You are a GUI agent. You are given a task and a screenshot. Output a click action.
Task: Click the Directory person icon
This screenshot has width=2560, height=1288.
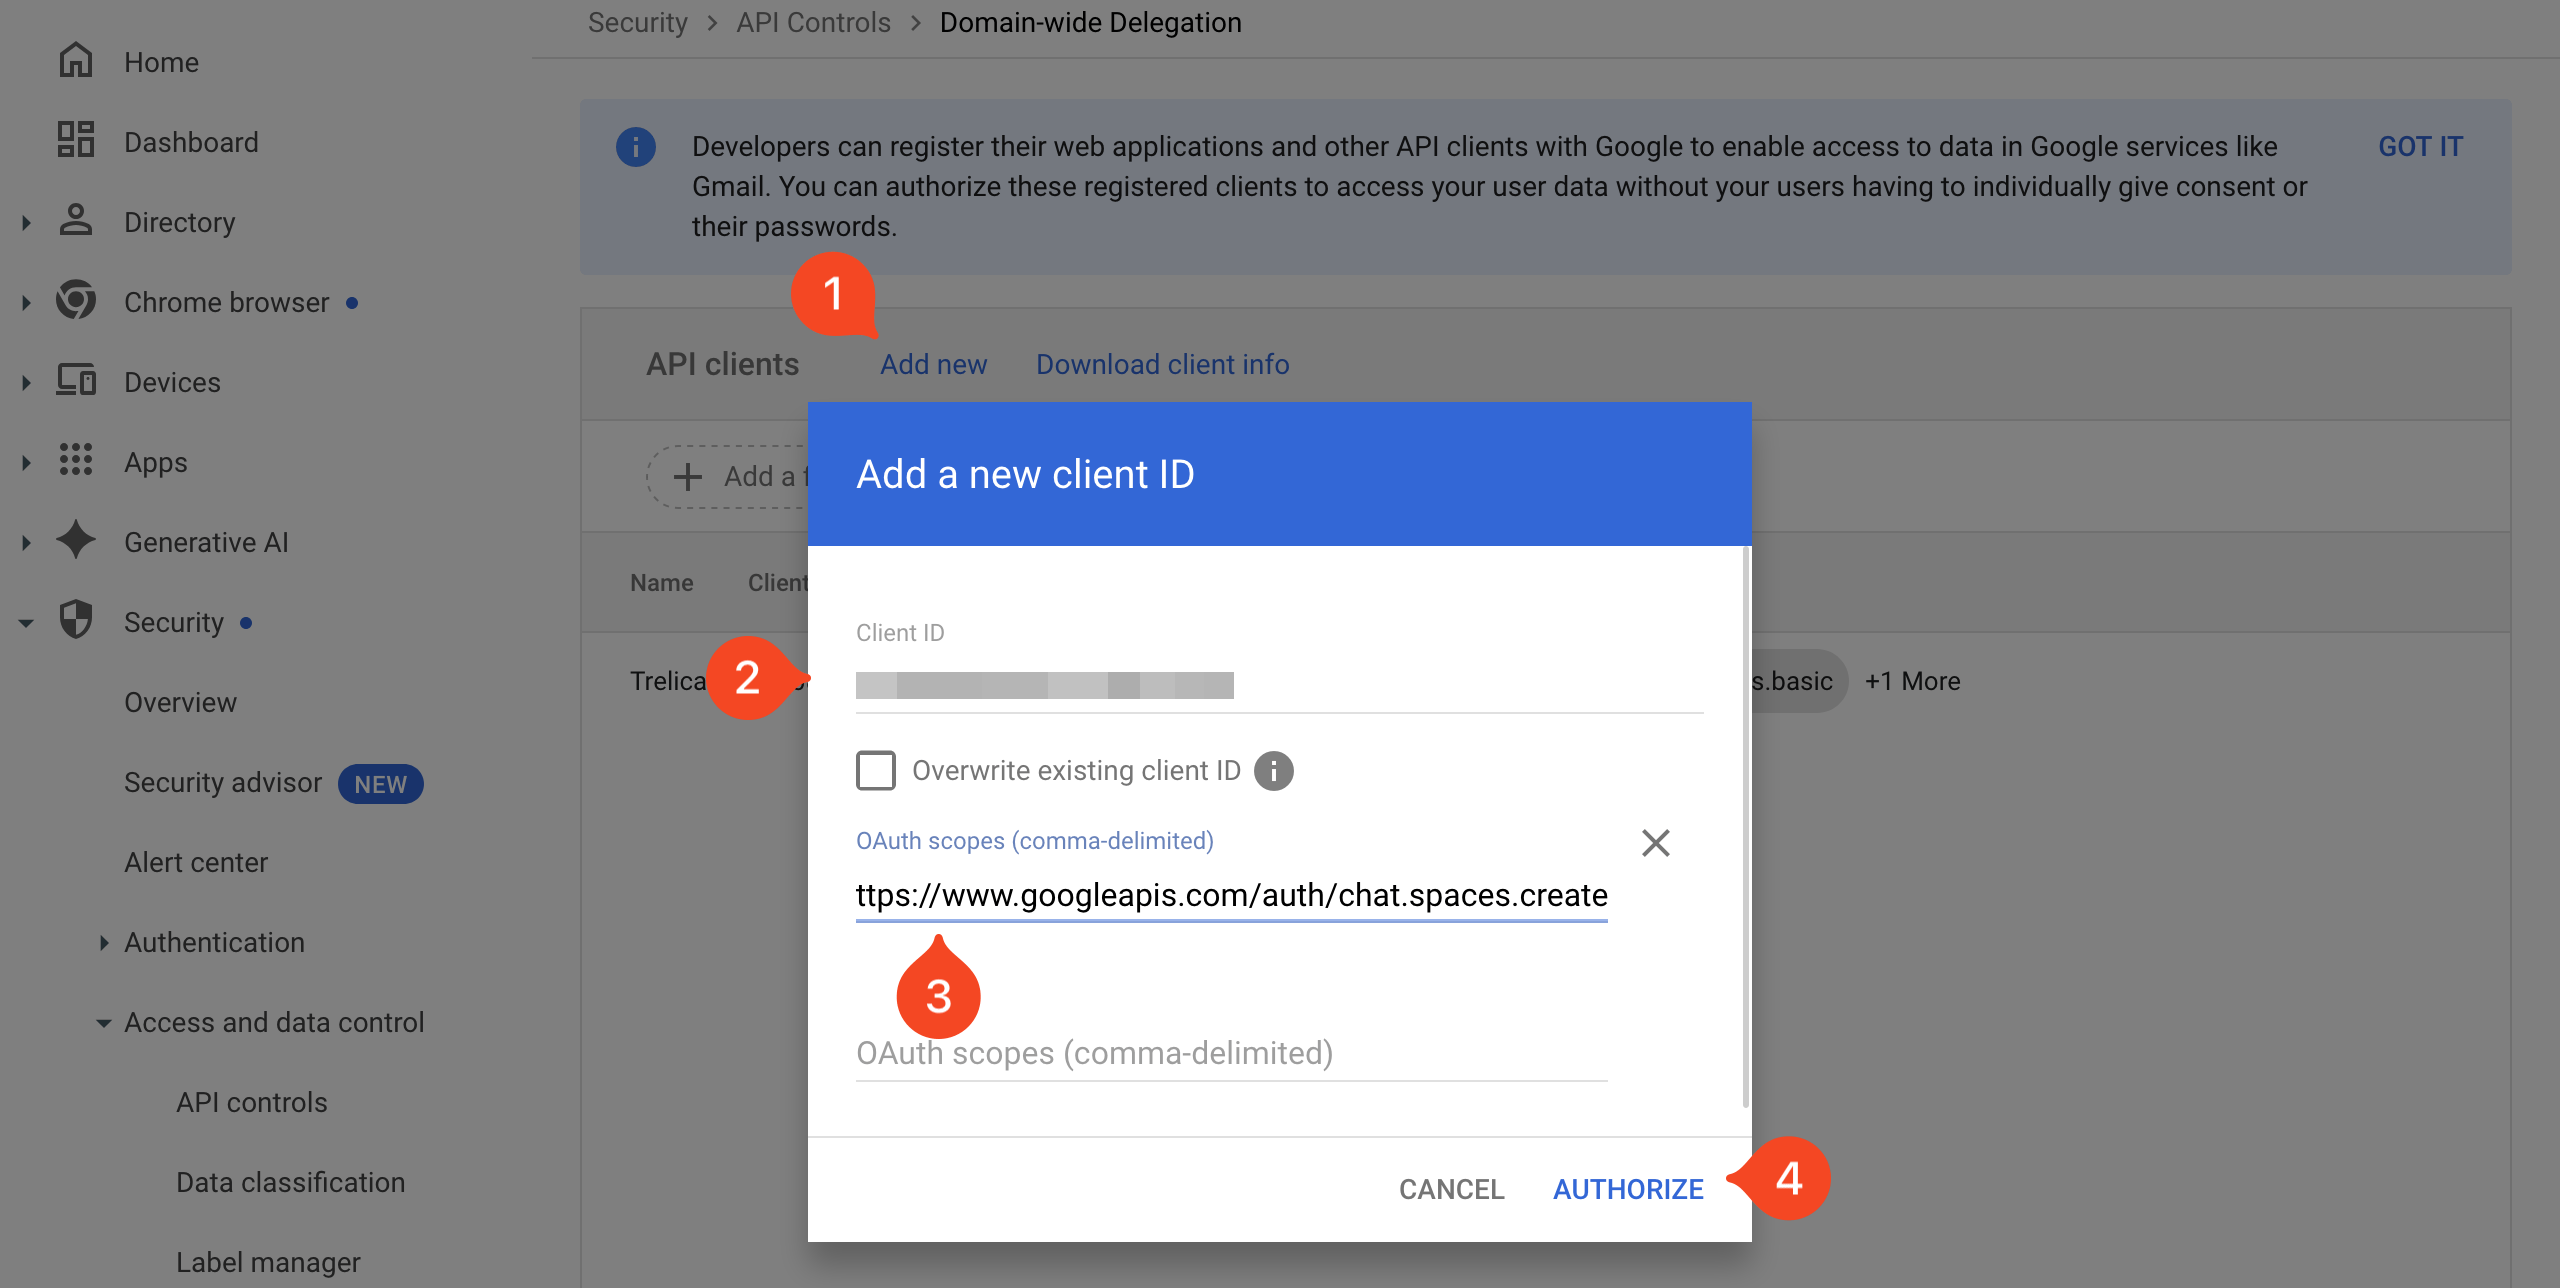point(76,220)
